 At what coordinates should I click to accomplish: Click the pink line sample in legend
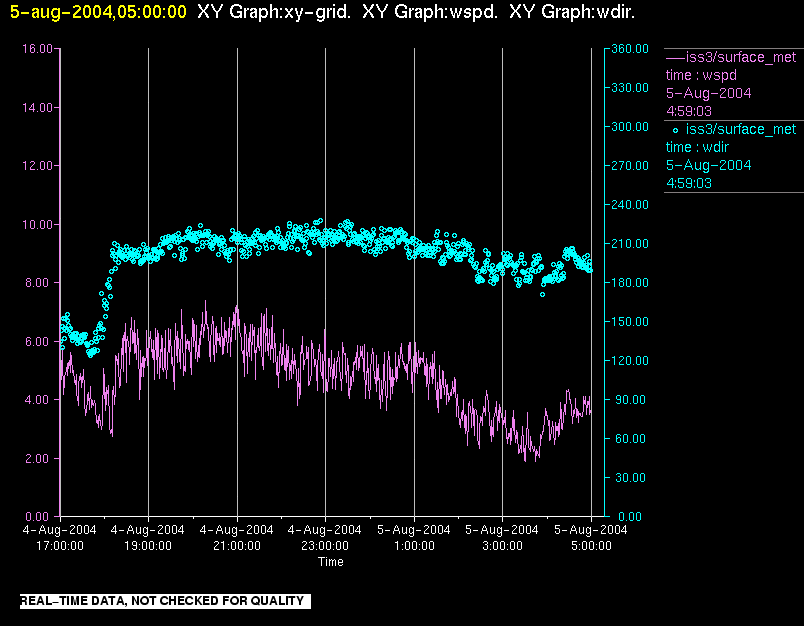tap(675, 57)
